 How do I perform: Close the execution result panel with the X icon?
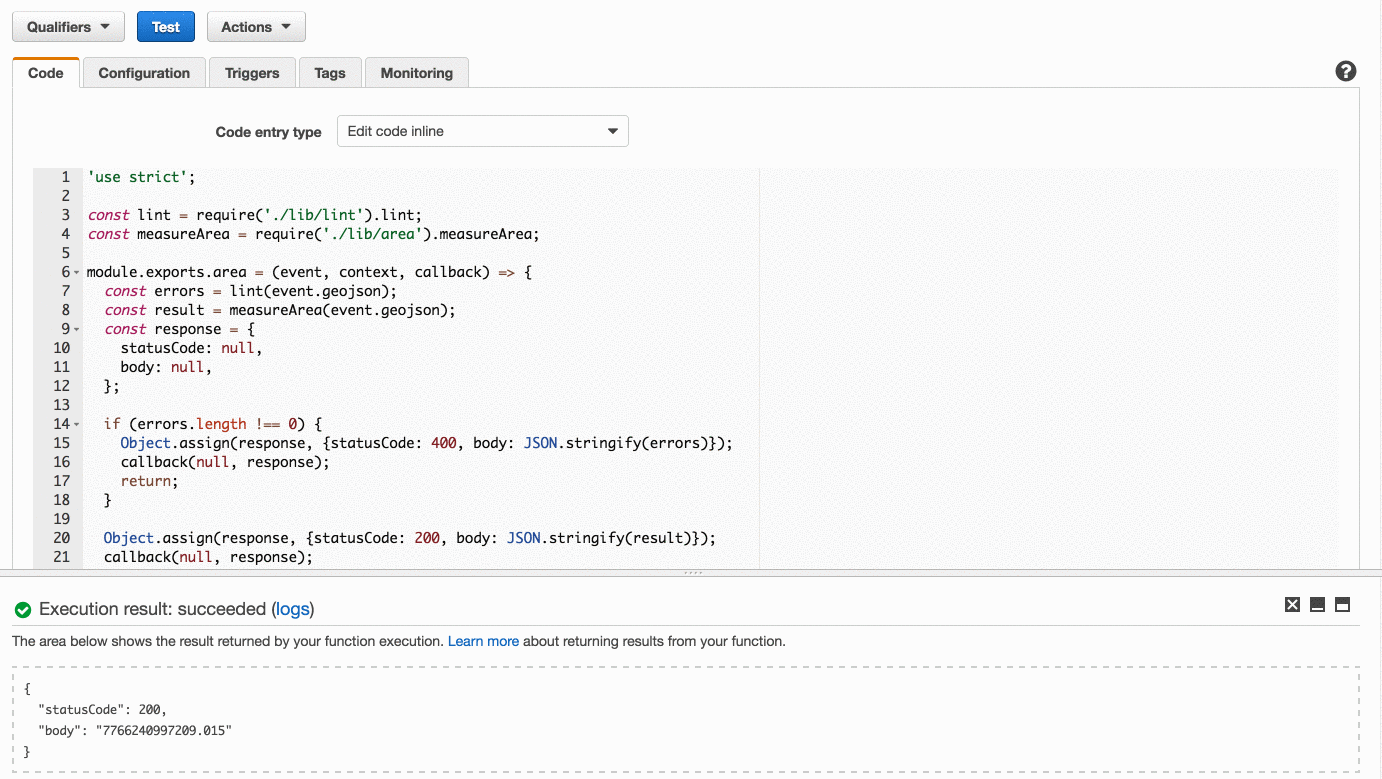(x=1292, y=604)
